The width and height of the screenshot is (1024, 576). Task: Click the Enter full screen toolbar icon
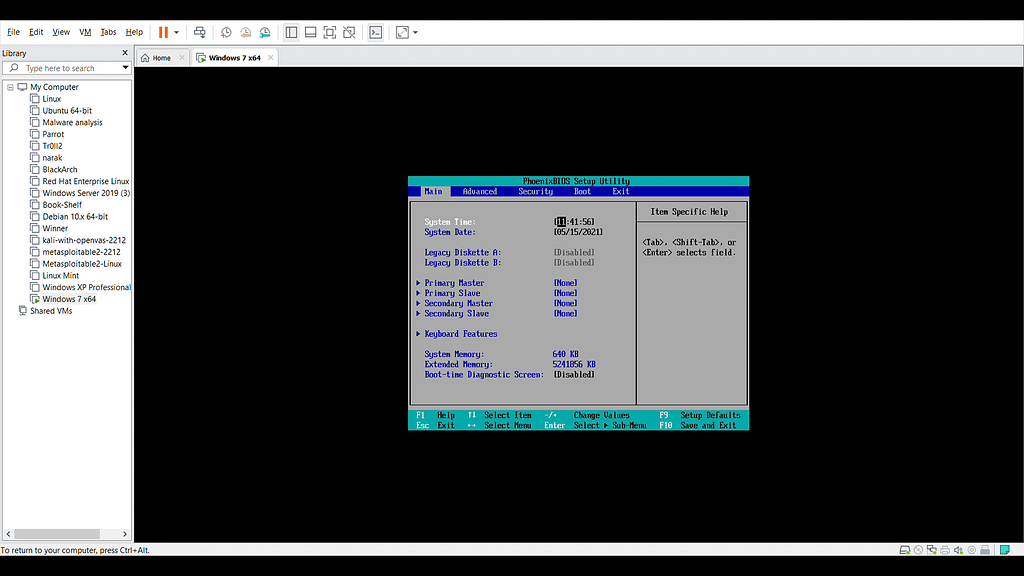(x=330, y=32)
